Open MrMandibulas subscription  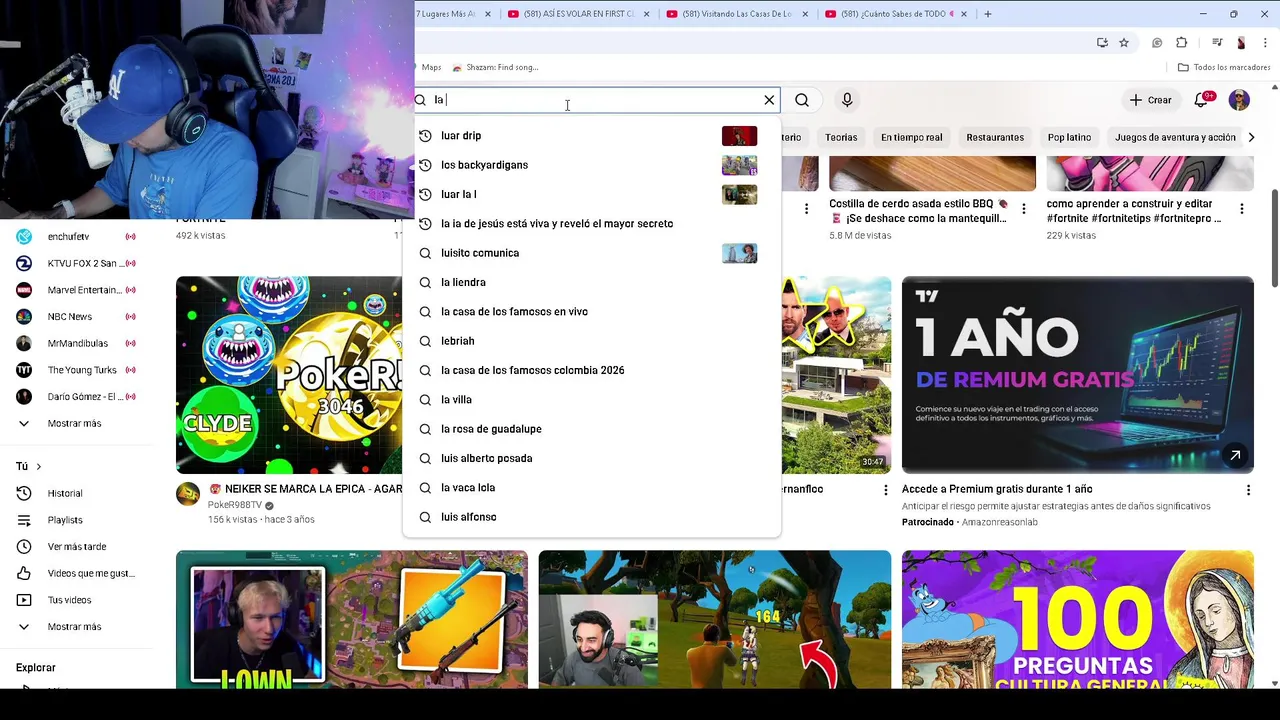(77, 343)
